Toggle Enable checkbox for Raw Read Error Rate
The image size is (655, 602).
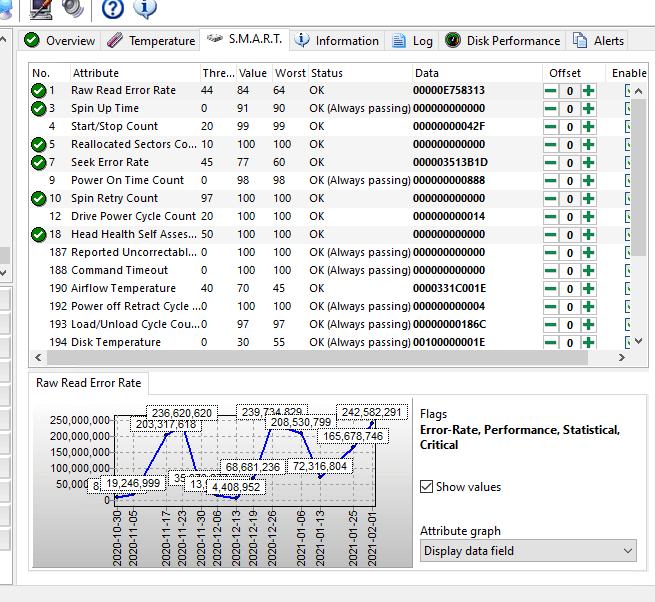pyautogui.click(x=627, y=91)
